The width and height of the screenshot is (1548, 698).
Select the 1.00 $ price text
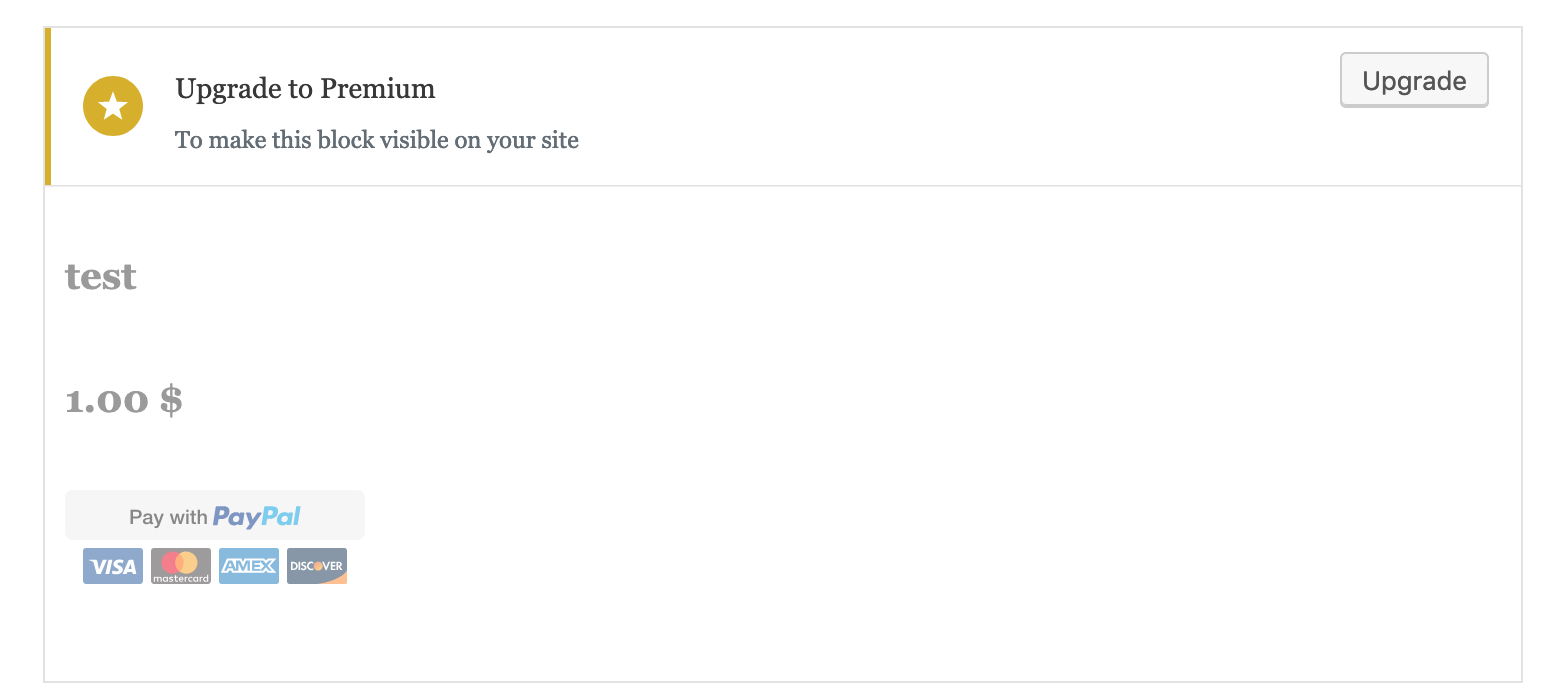pyautogui.click(x=124, y=399)
